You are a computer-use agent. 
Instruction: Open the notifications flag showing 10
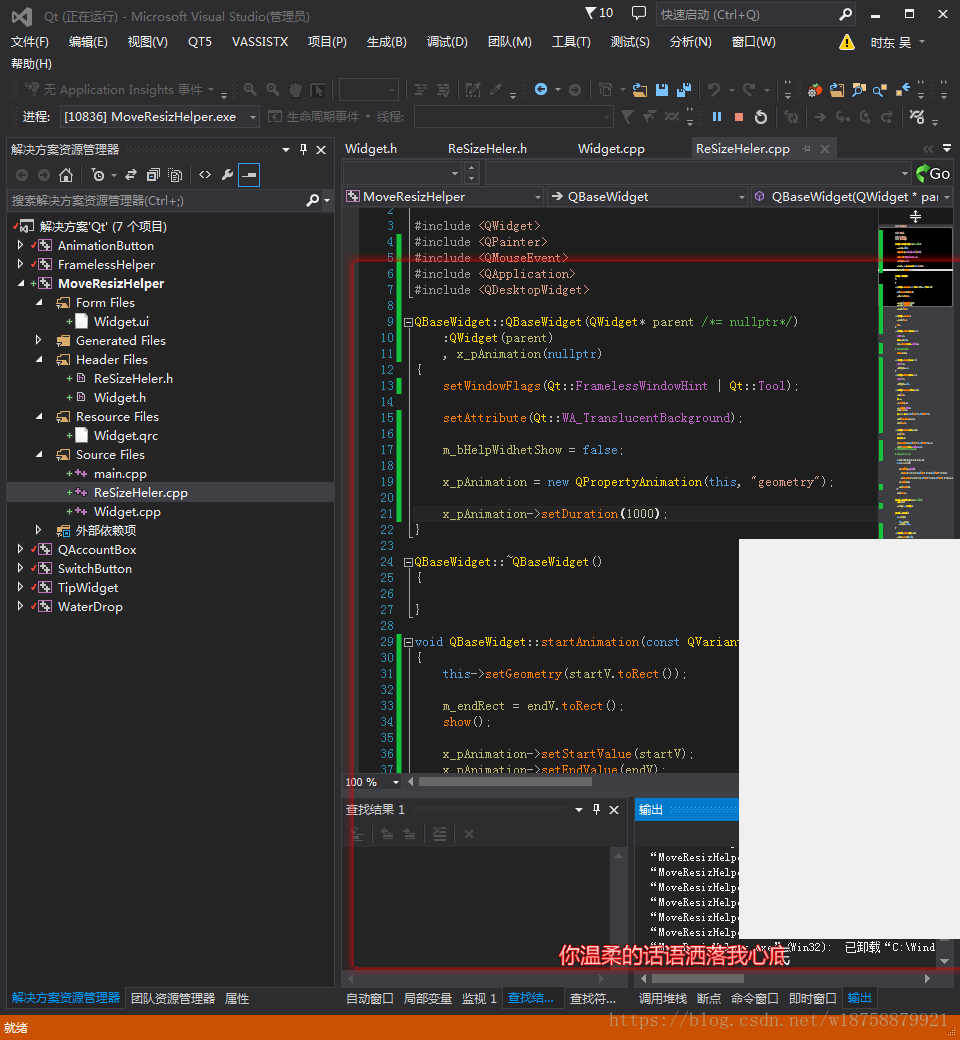click(x=598, y=13)
